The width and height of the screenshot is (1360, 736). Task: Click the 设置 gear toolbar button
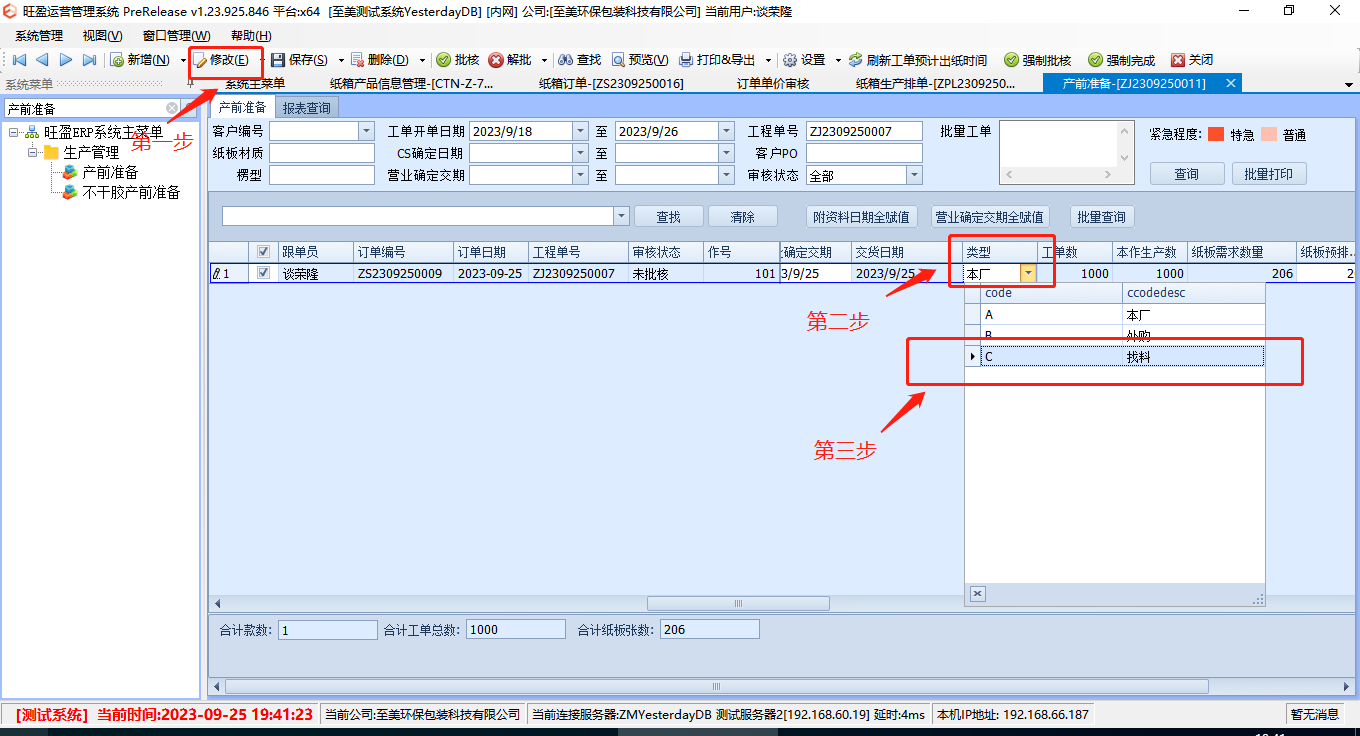(804, 60)
